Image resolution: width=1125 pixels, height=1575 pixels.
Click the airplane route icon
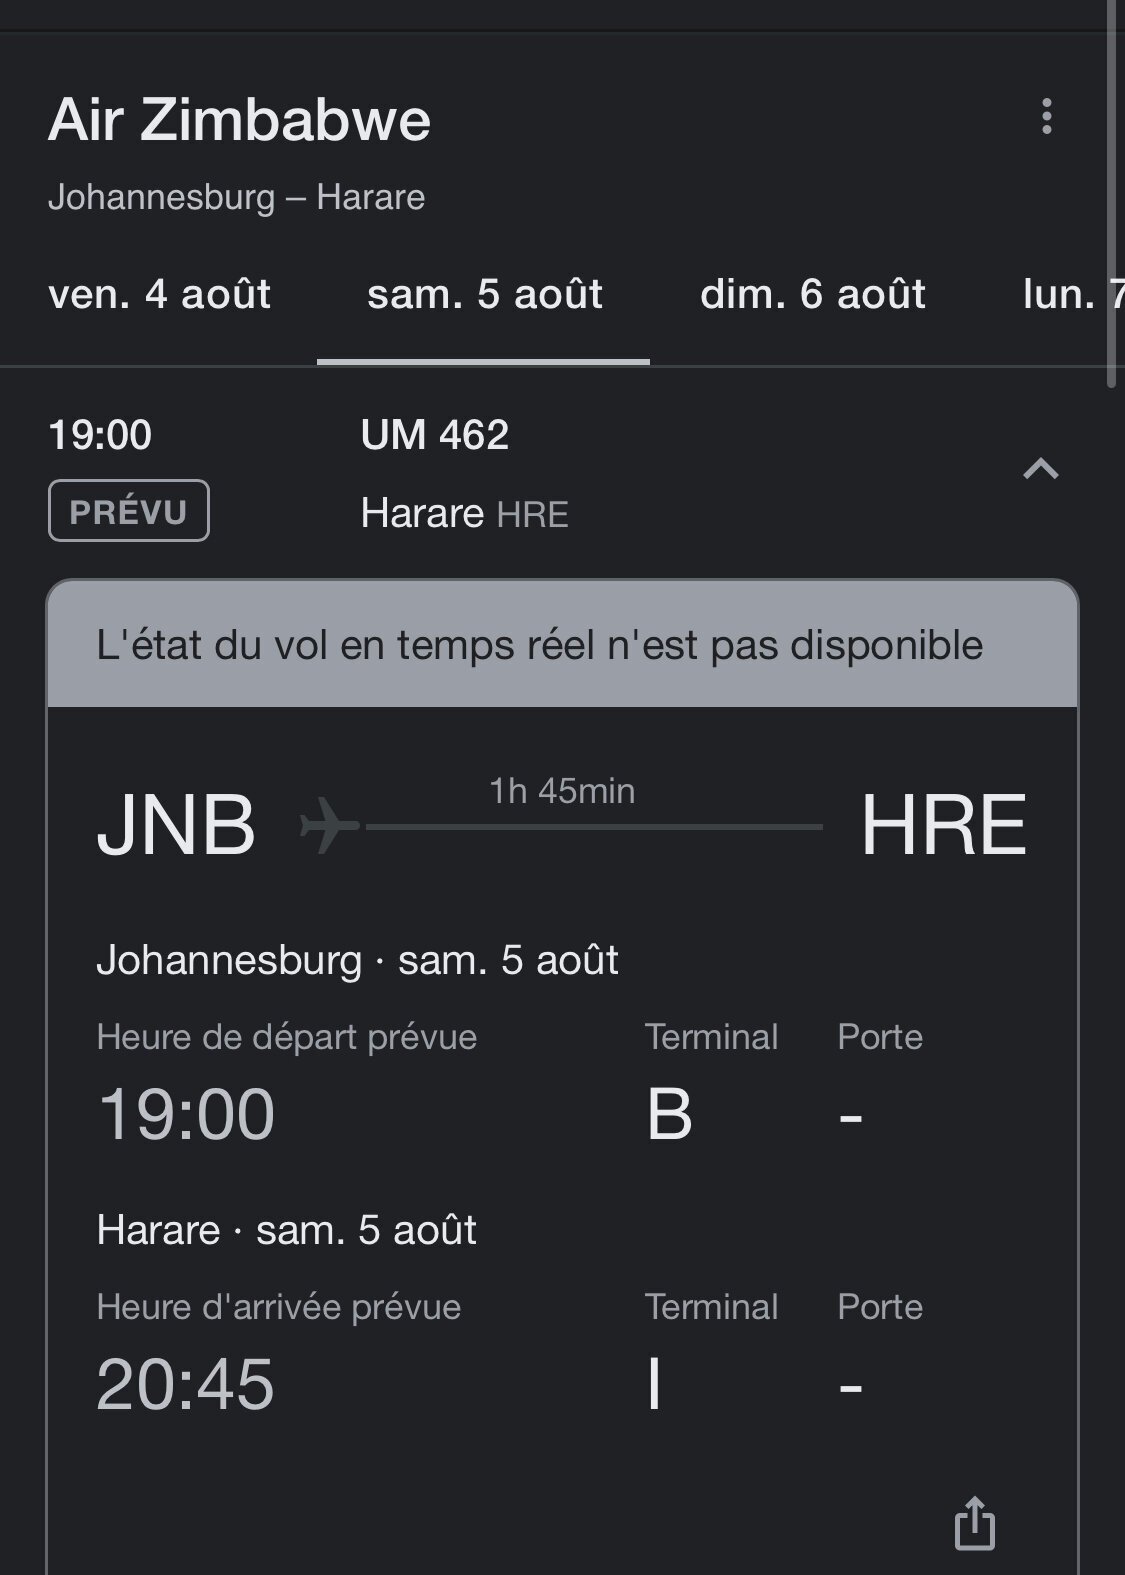coord(330,826)
